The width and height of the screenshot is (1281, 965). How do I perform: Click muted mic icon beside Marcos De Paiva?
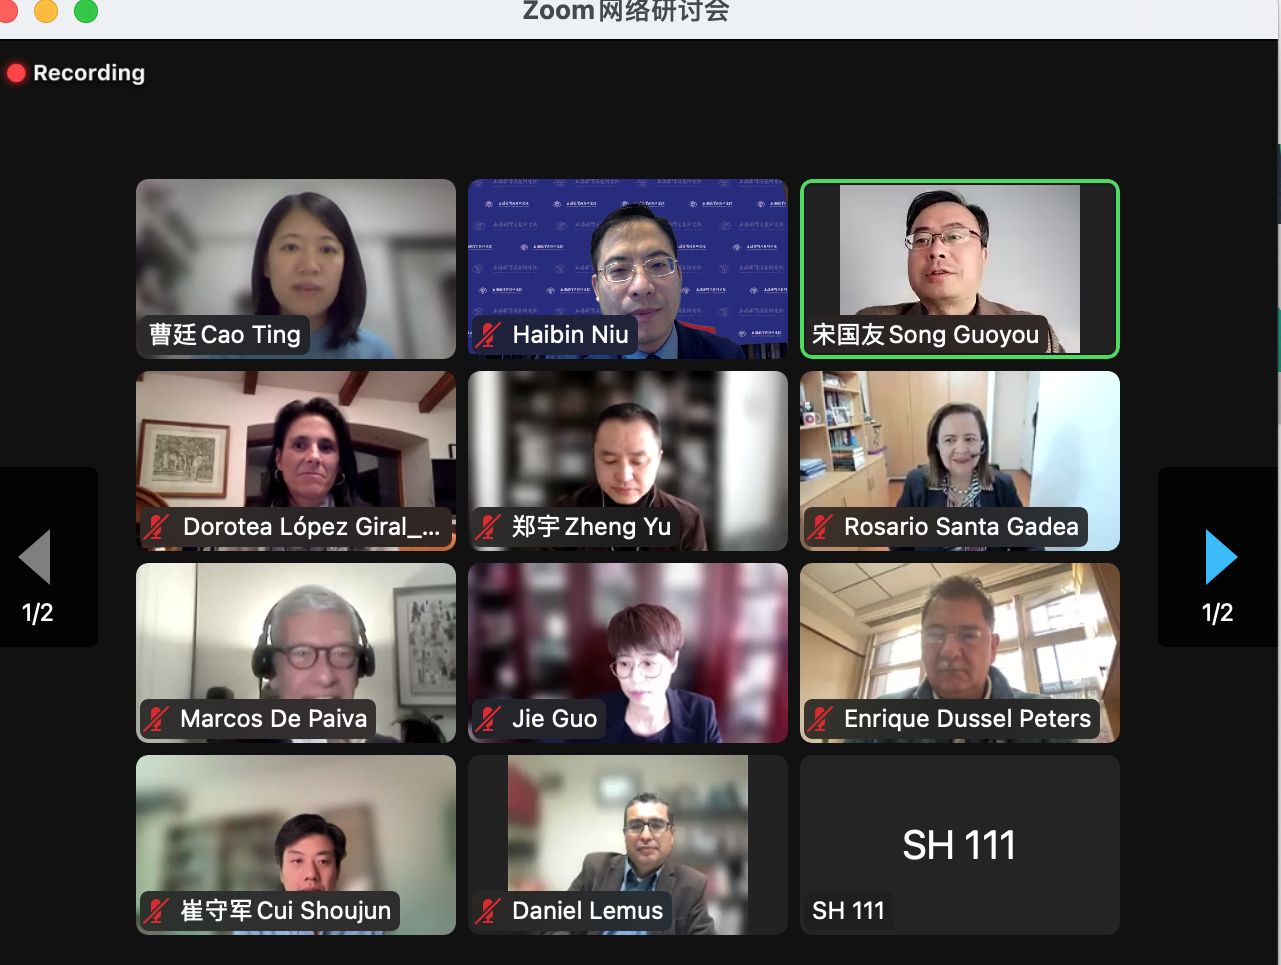(156, 719)
